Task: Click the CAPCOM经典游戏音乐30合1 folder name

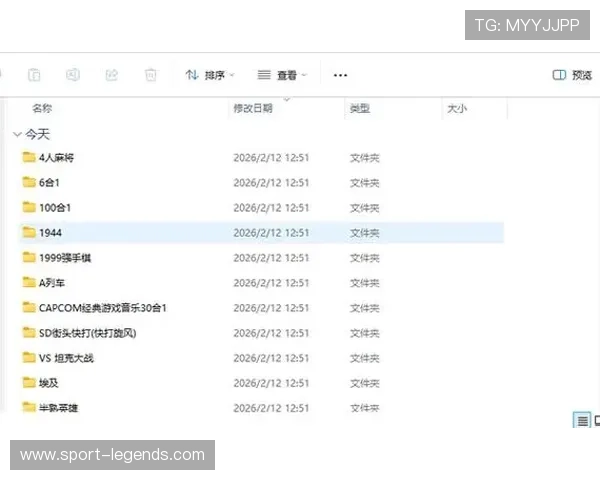Action: (103, 308)
